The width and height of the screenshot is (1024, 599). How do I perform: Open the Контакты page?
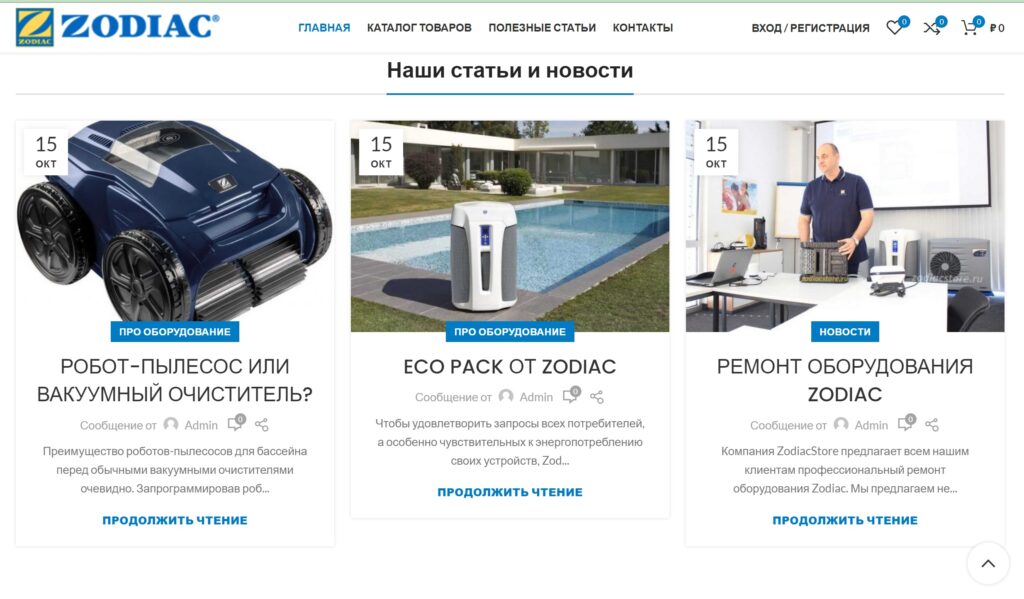tap(643, 28)
